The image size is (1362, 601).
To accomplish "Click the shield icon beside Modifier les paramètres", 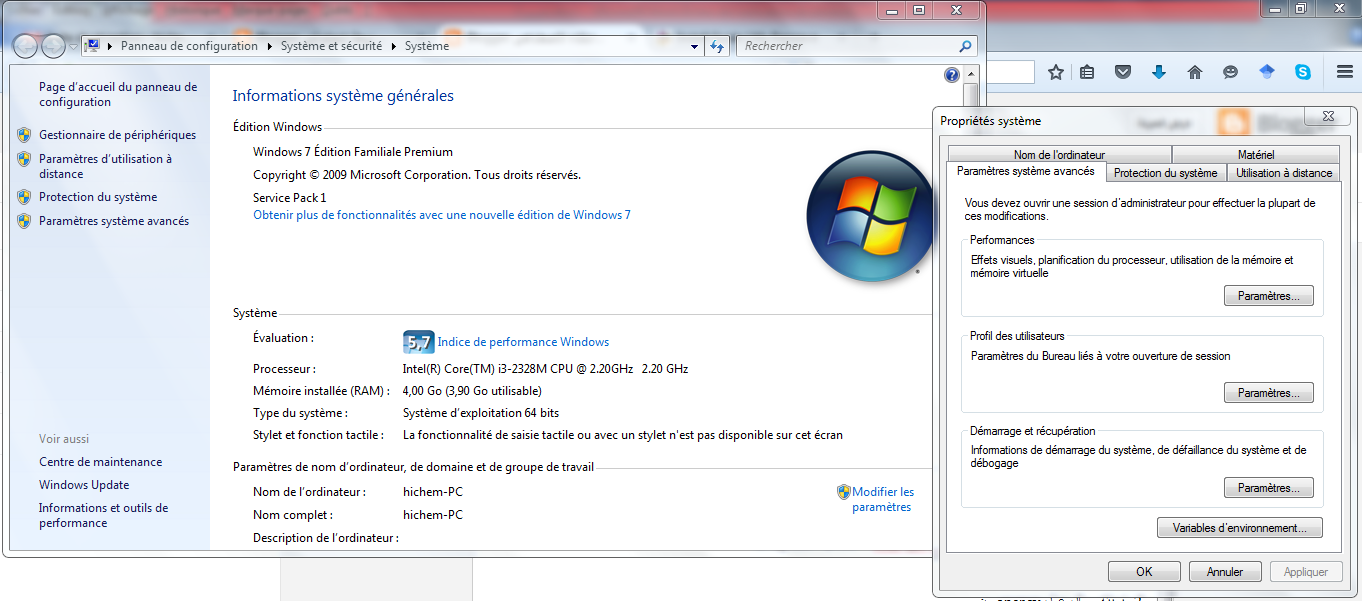I will click(x=844, y=492).
